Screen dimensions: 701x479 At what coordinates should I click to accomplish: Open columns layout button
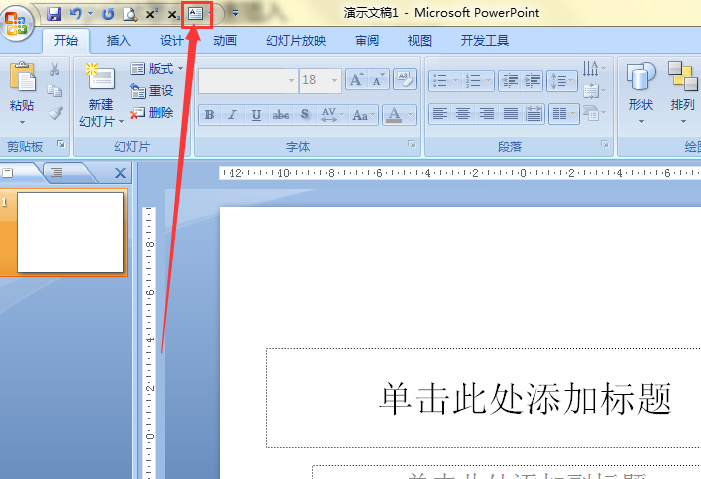(x=563, y=114)
